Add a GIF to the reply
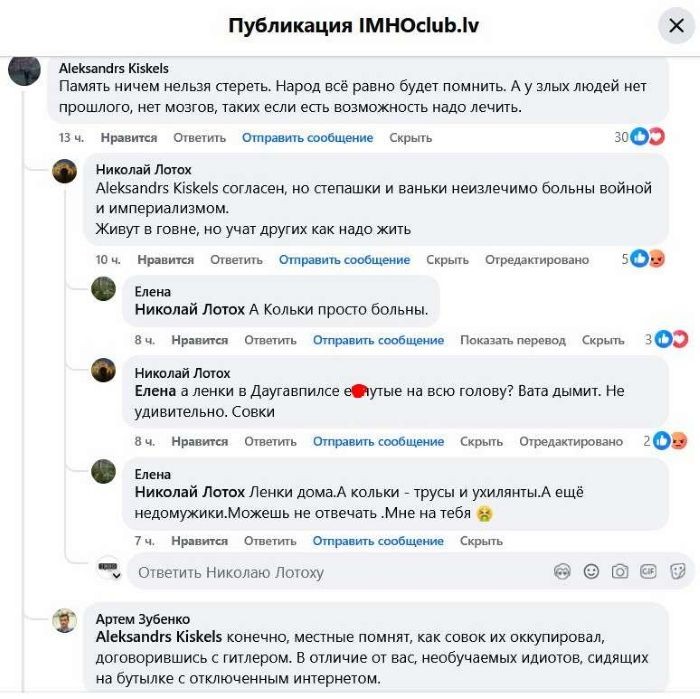This screenshot has height=699, width=700. click(649, 572)
